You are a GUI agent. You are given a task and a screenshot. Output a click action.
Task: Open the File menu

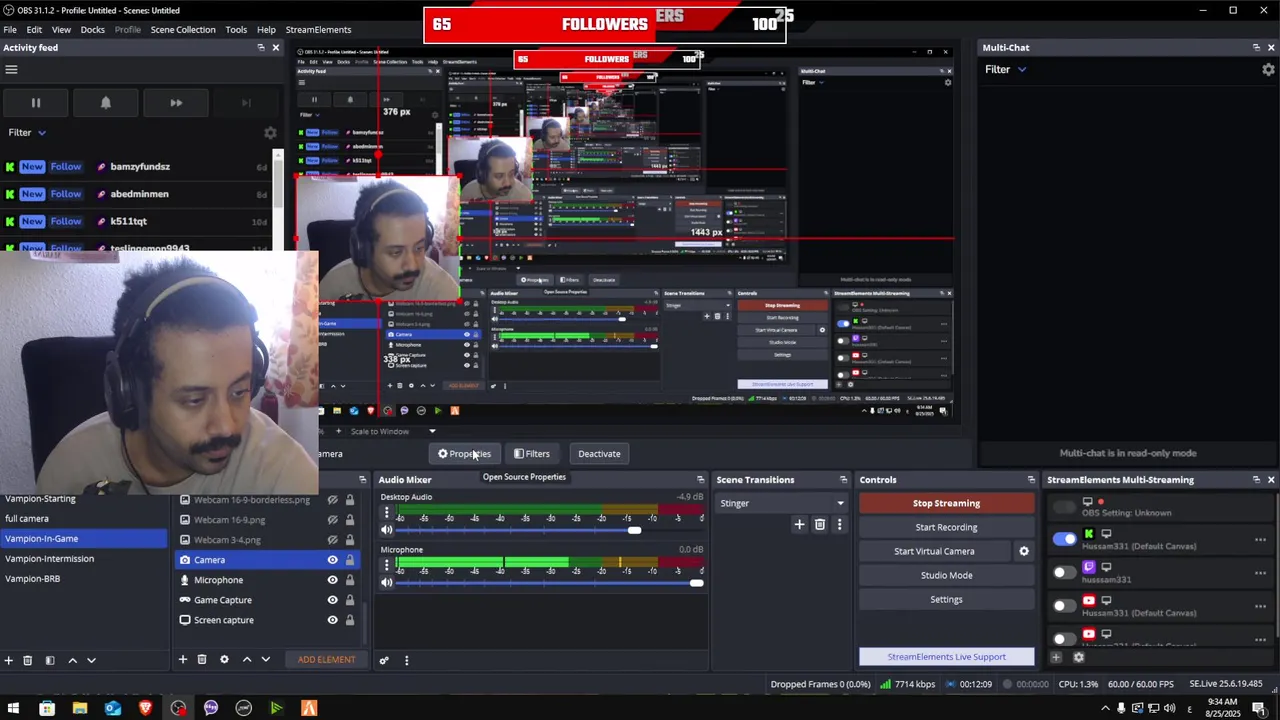(10, 29)
